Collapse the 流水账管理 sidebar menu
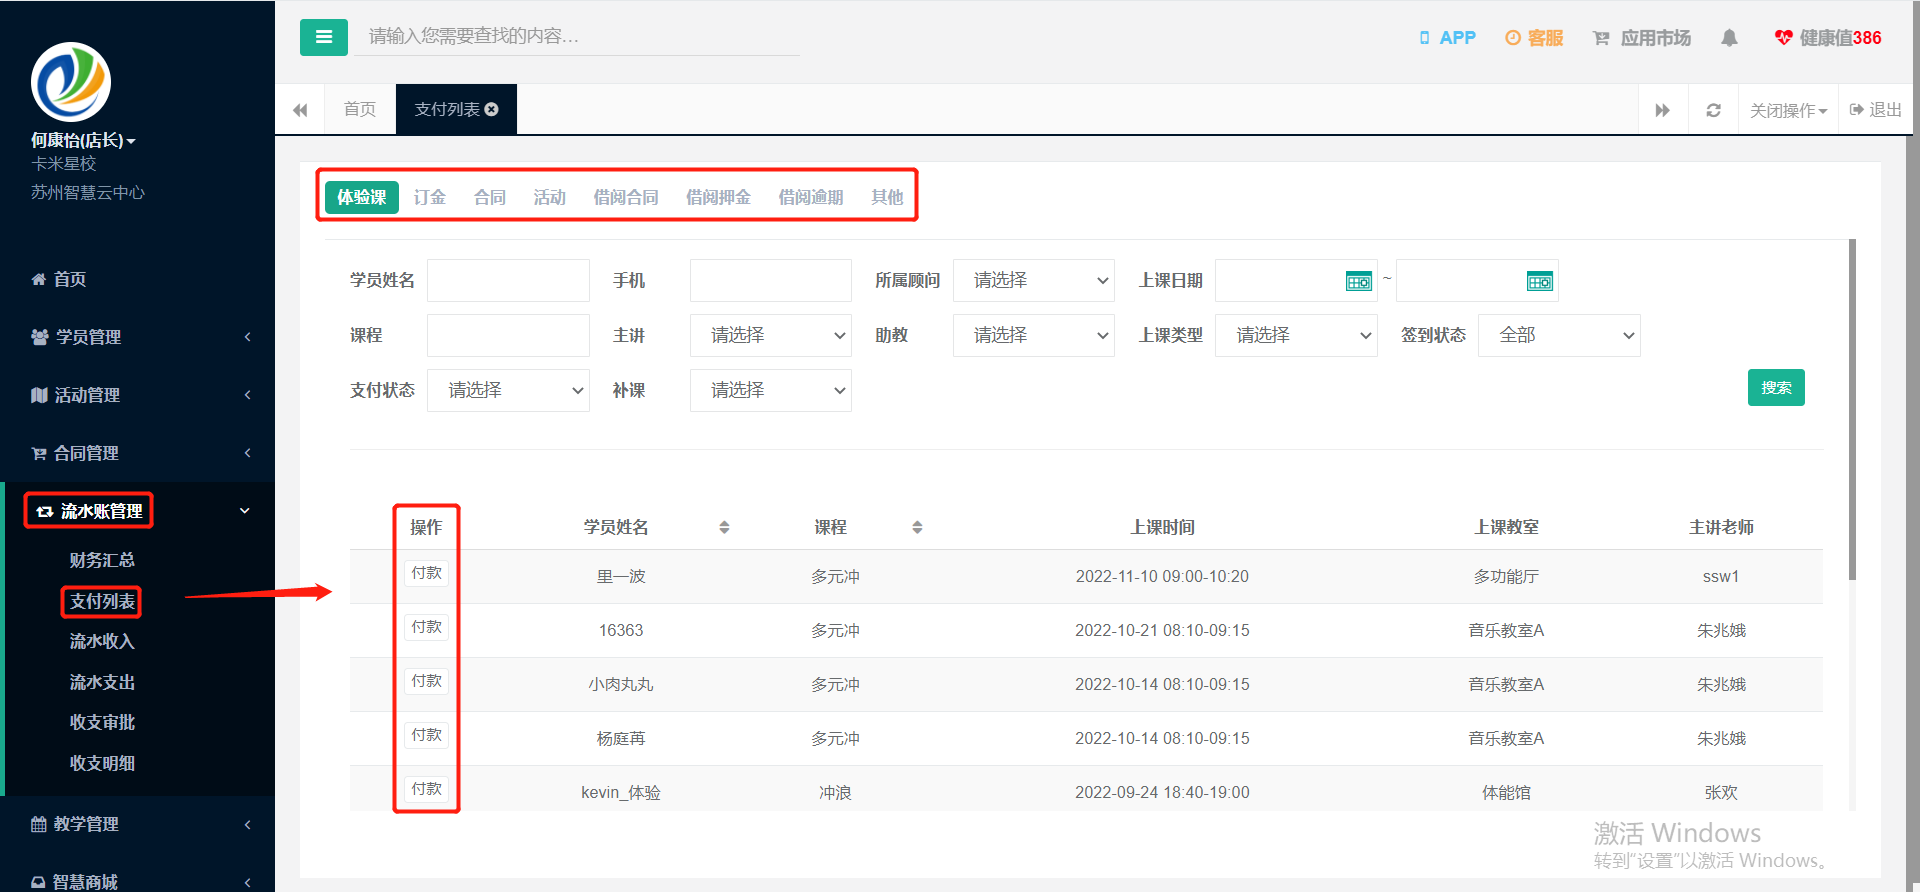The height and width of the screenshot is (892, 1920). pos(140,511)
